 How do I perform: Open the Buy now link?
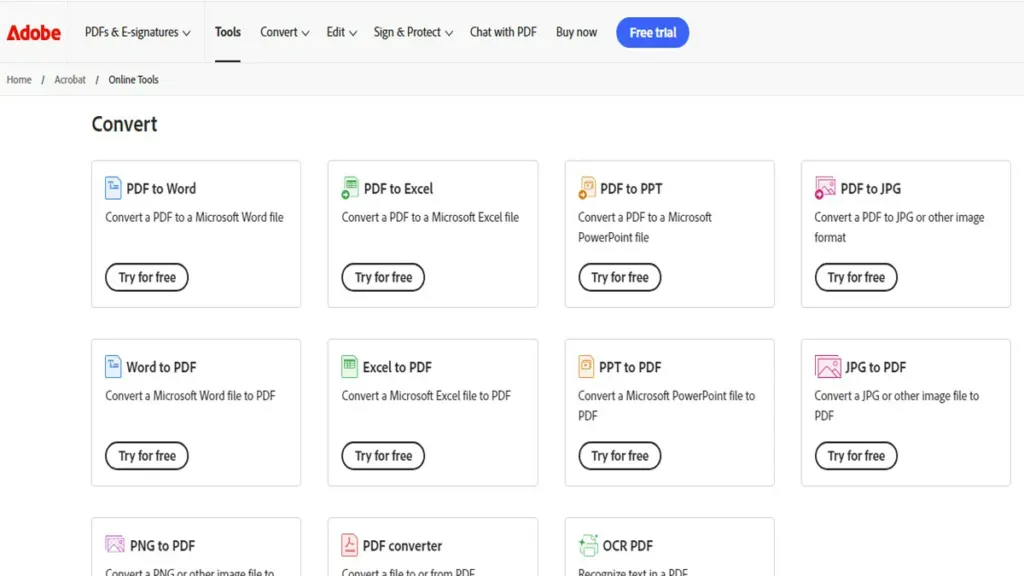[x=576, y=32]
